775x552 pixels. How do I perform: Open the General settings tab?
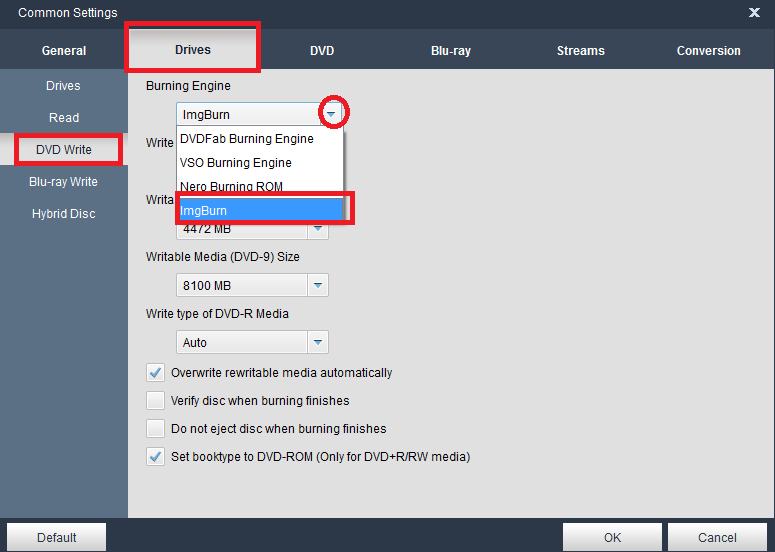pyautogui.click(x=64, y=50)
